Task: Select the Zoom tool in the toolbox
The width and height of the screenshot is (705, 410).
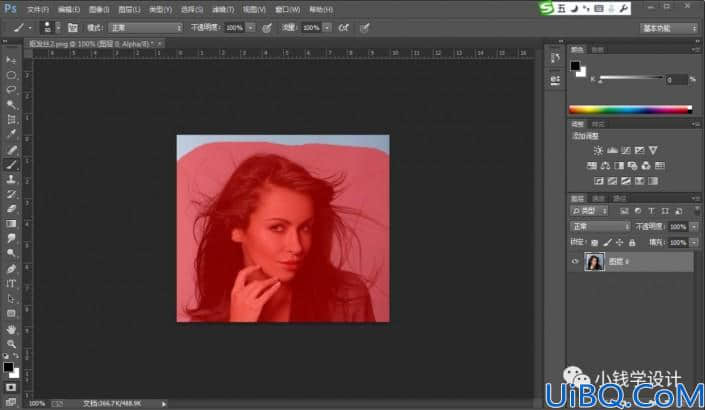Action: coord(11,344)
